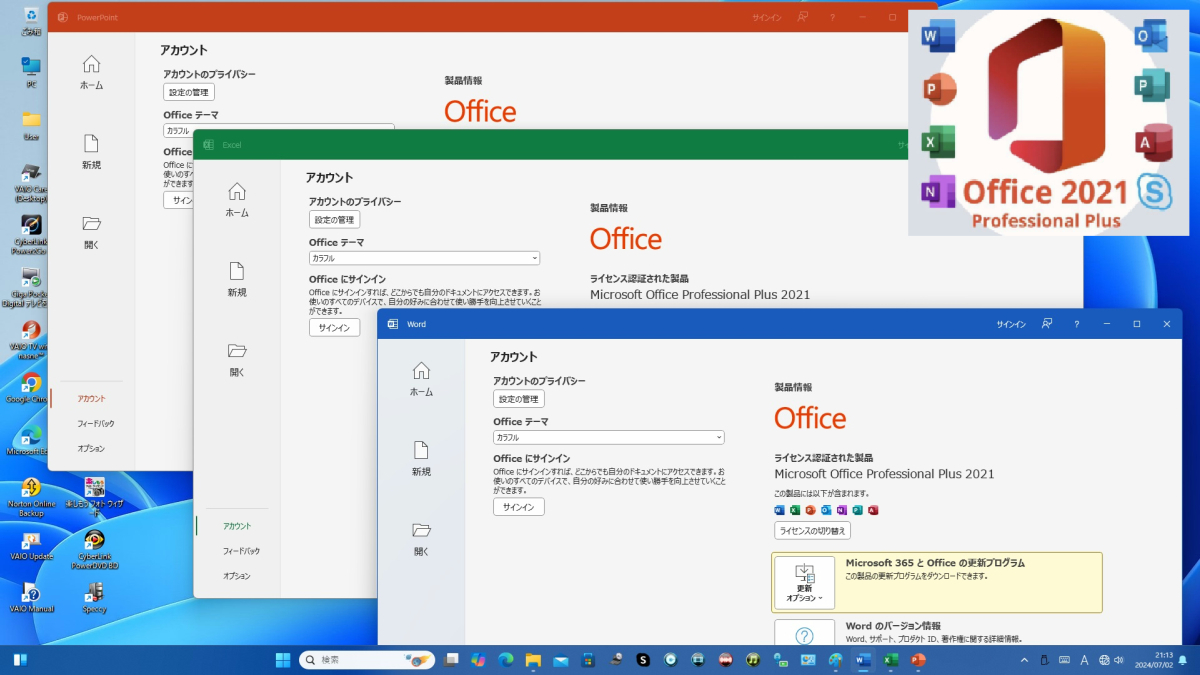Go to Home in the Excel sidebar

click(x=237, y=199)
